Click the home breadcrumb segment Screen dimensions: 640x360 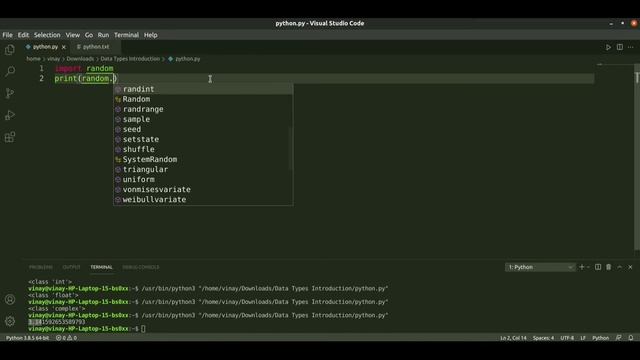33,59
